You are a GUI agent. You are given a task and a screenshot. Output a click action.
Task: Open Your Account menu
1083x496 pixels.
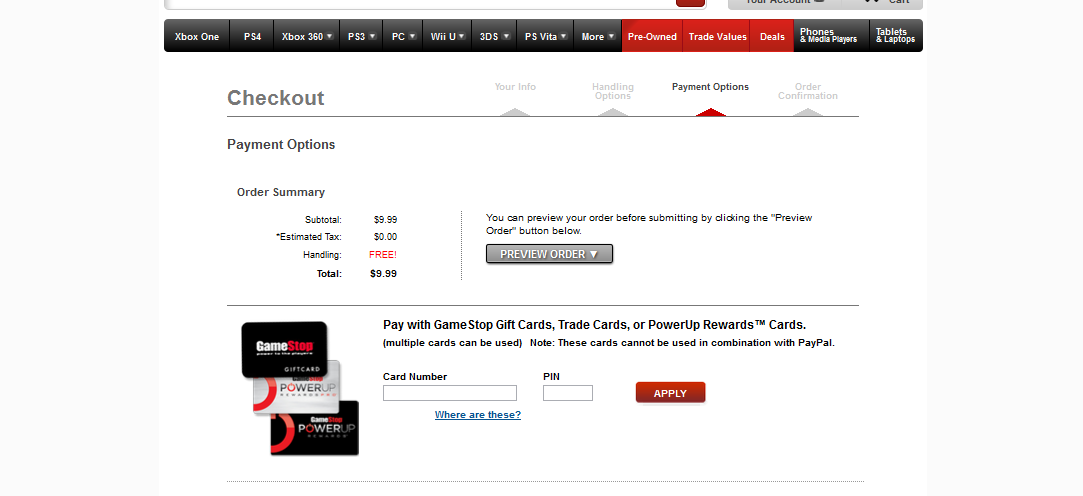785,2
